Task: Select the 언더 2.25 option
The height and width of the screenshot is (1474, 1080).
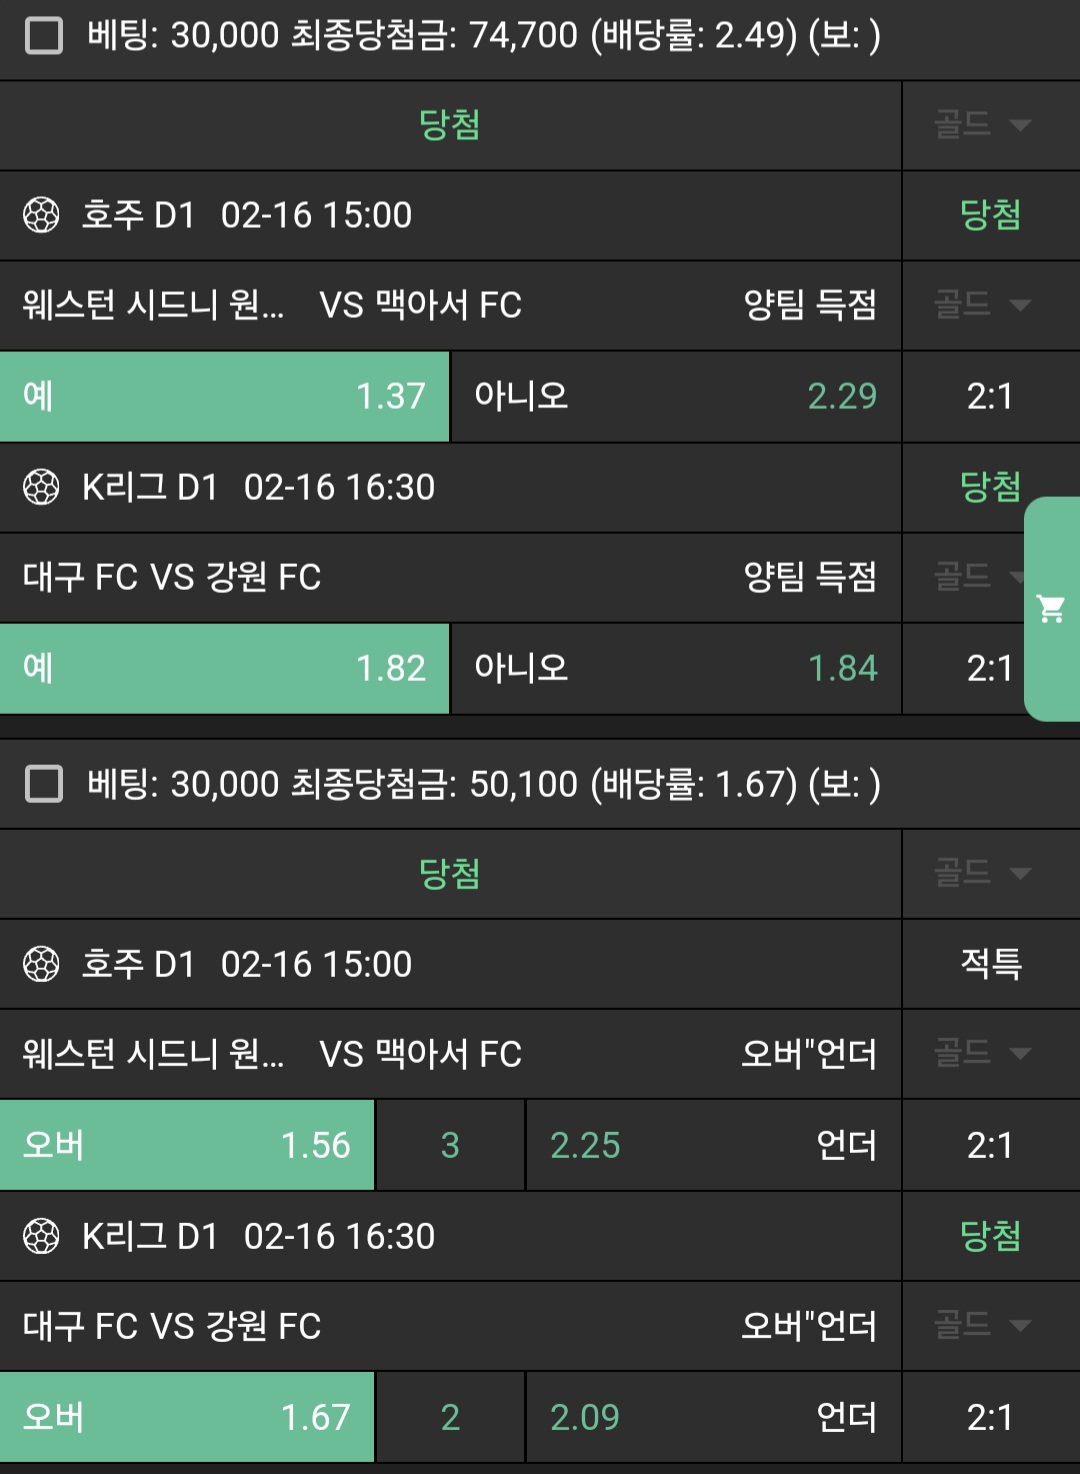Action: [x=713, y=1145]
